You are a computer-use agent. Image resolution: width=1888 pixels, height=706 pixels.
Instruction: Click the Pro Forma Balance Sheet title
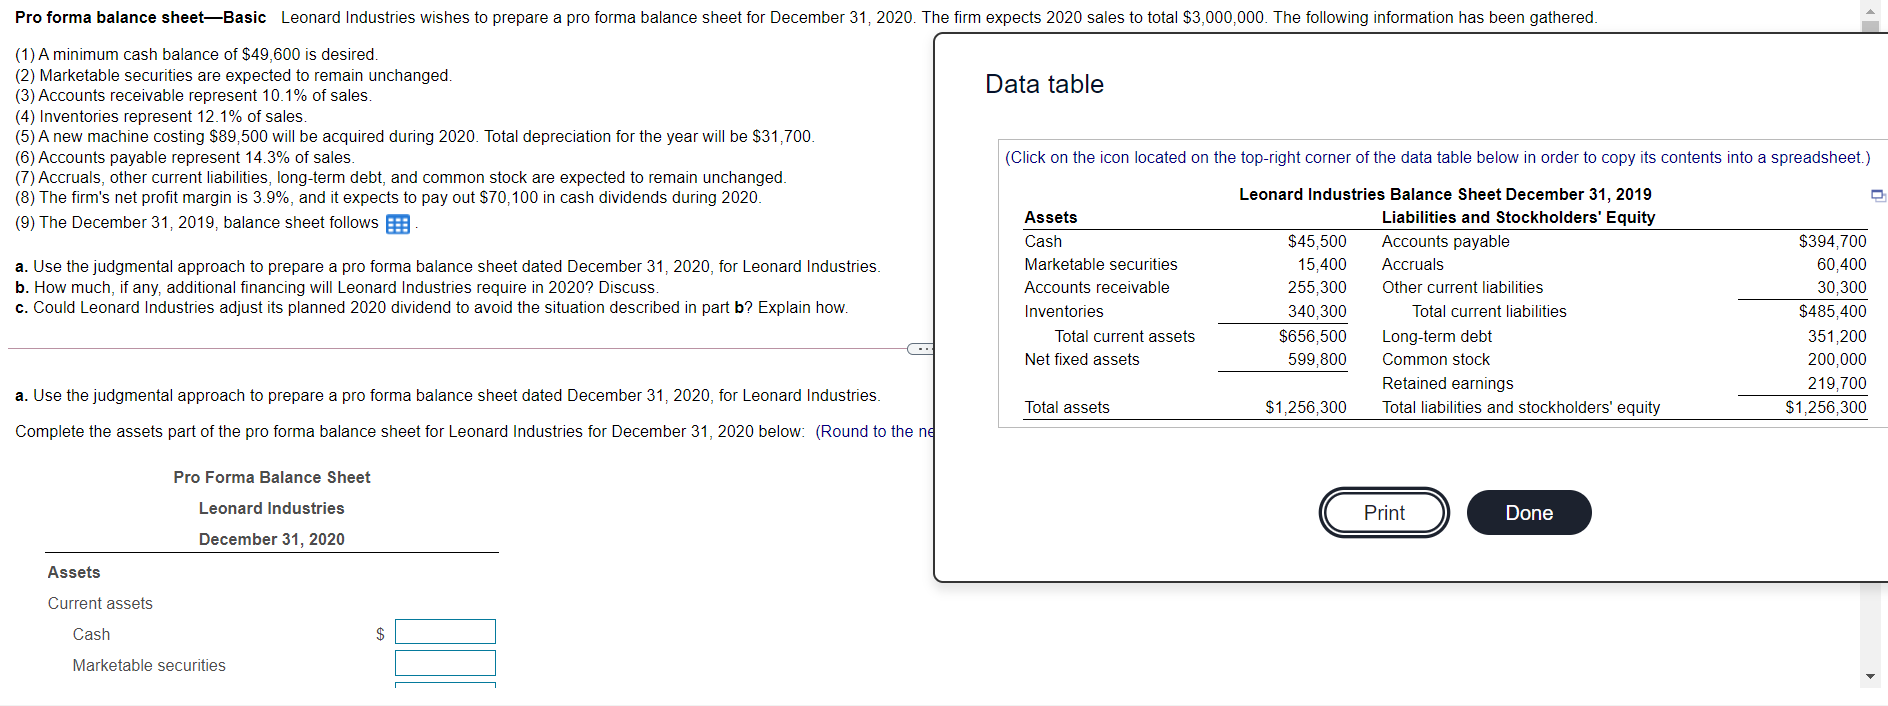(x=272, y=477)
